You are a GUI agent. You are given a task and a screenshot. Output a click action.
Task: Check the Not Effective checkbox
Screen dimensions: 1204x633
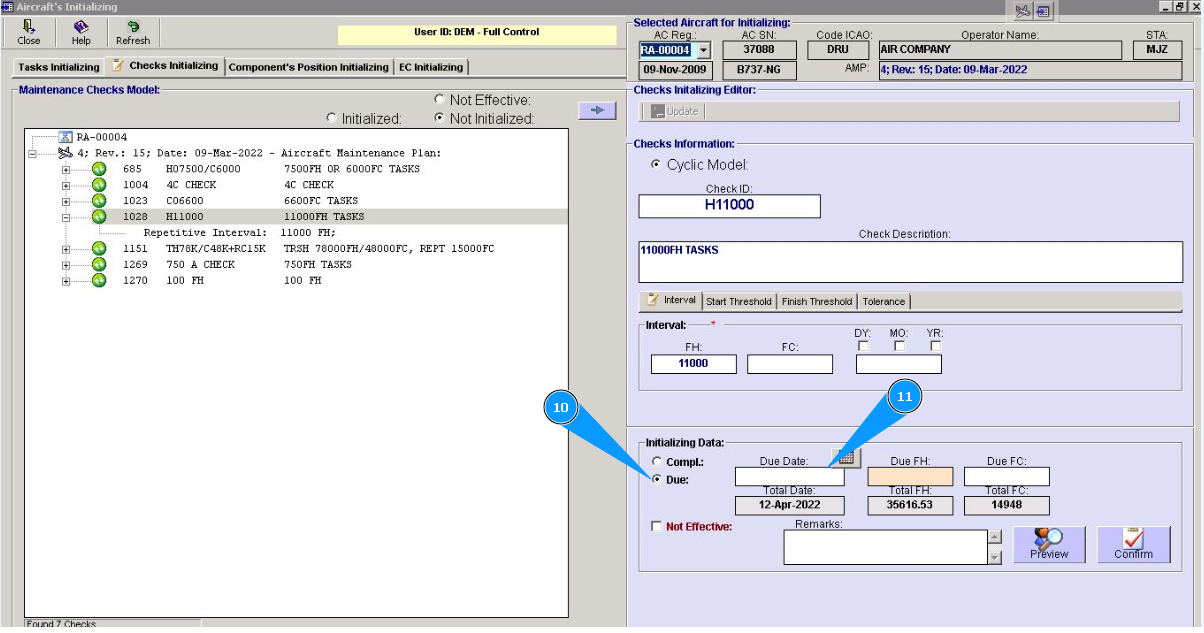[x=656, y=526]
